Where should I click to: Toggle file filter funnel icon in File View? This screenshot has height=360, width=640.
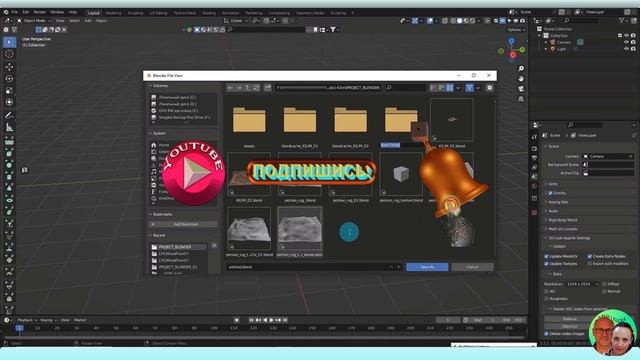(469, 87)
